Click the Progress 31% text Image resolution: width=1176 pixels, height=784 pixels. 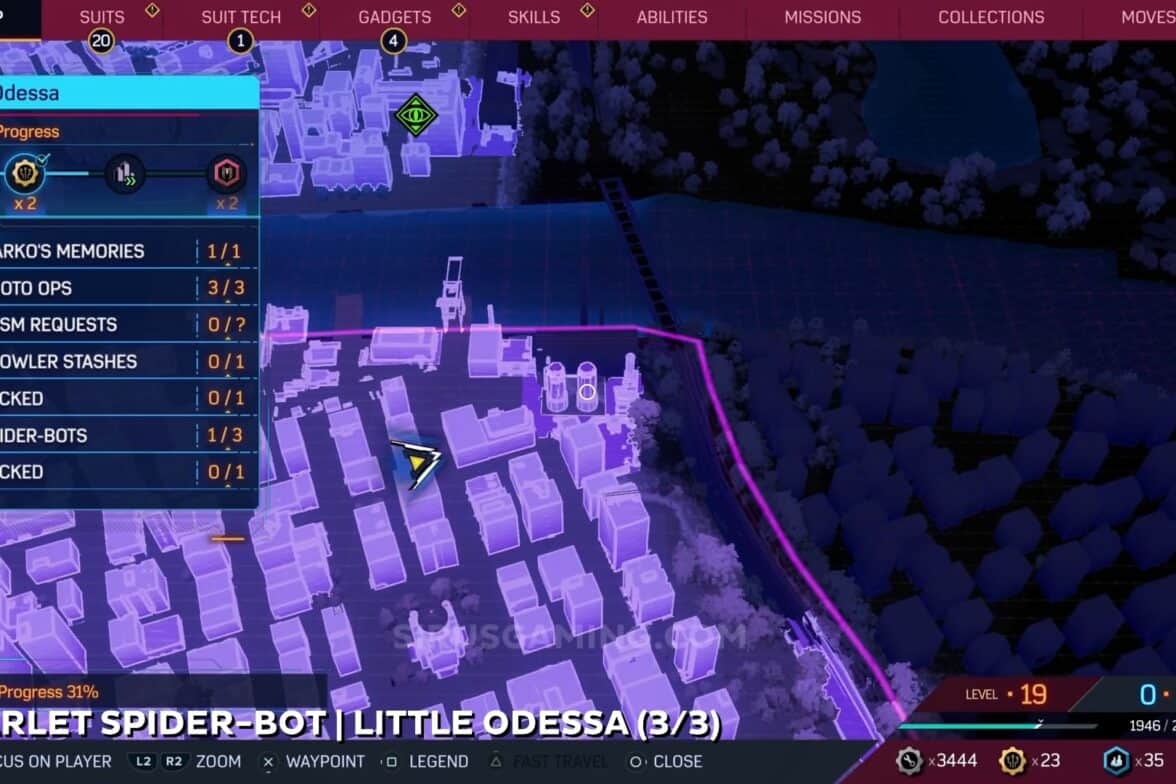point(50,692)
